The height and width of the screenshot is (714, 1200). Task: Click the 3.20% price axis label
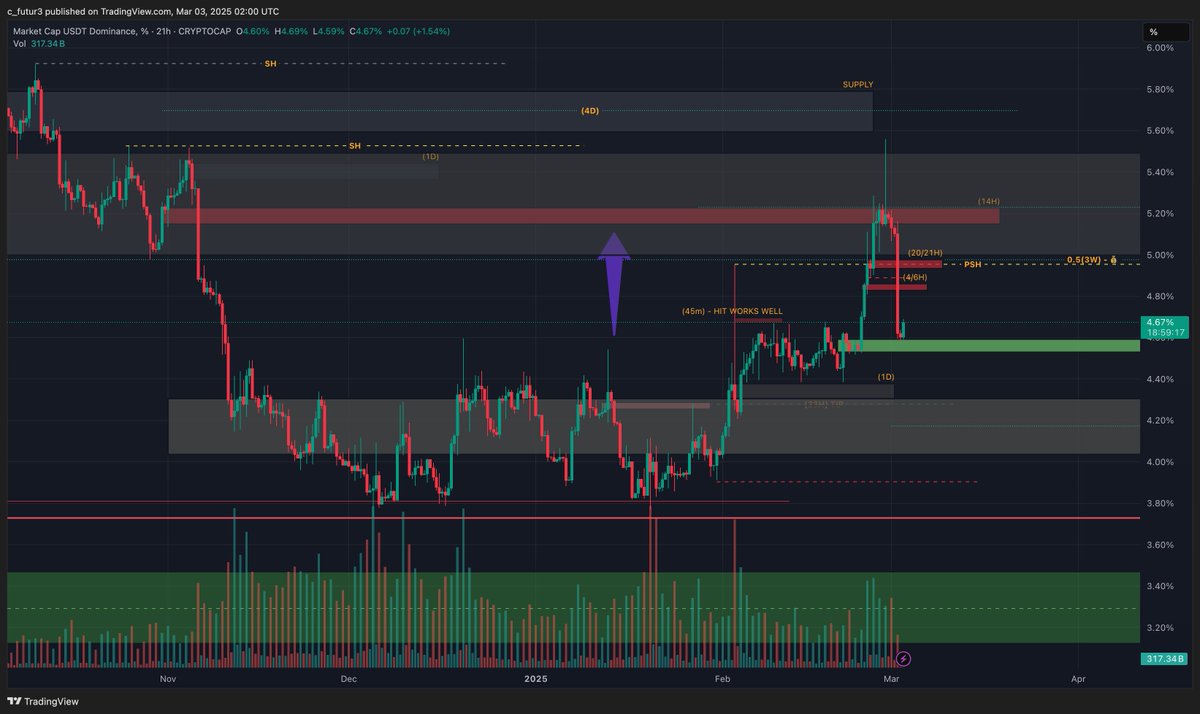[x=1160, y=628]
